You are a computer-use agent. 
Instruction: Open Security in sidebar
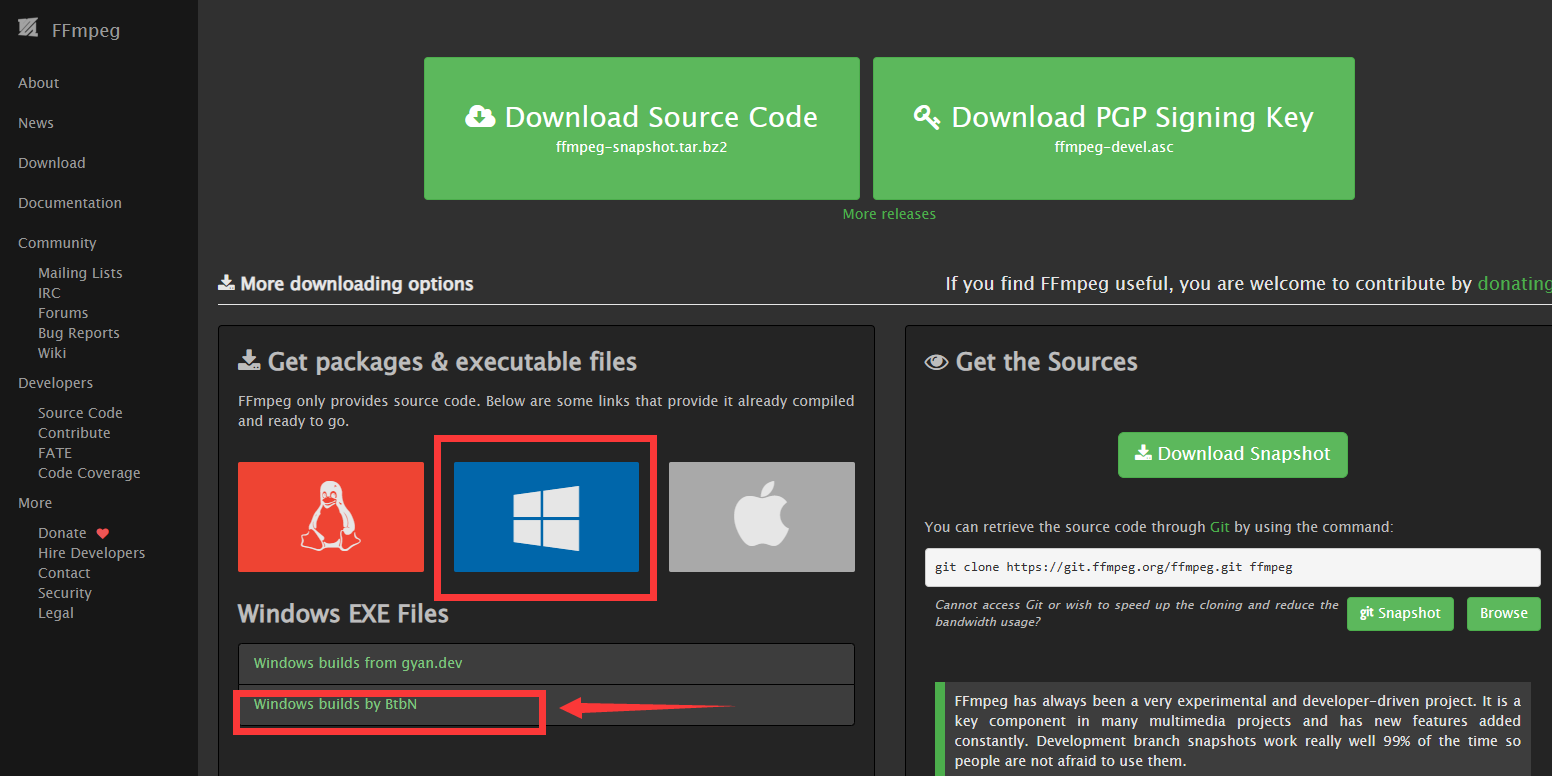click(x=65, y=593)
